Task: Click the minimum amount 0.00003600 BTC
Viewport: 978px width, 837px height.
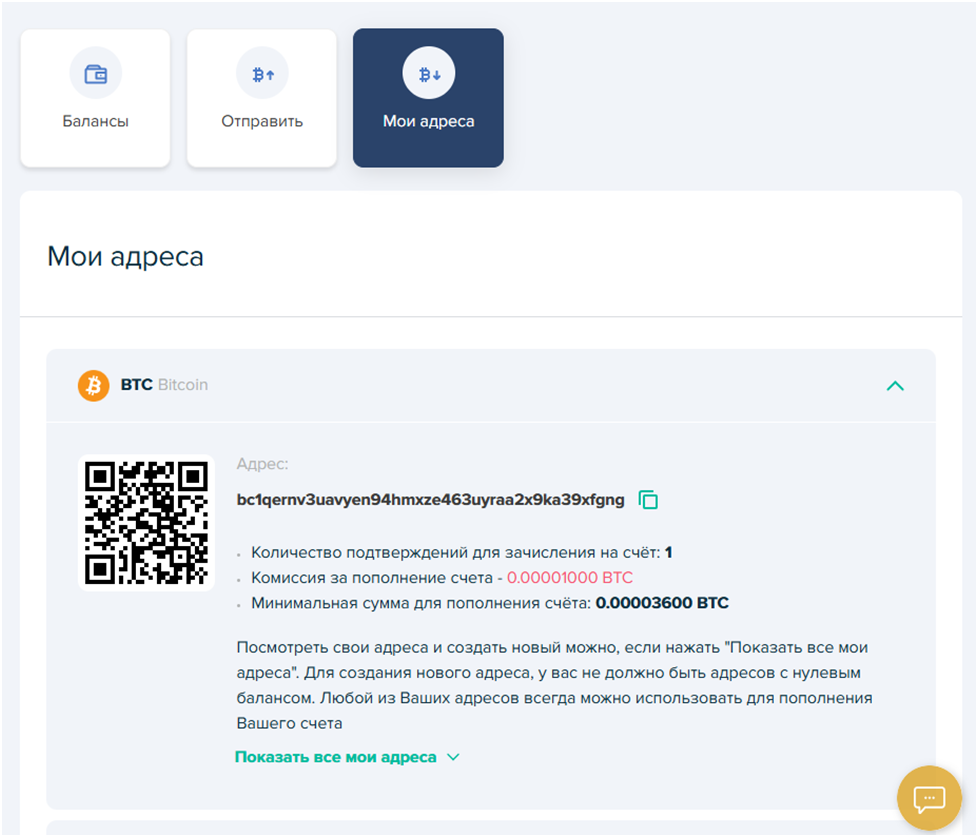Action: (x=662, y=603)
